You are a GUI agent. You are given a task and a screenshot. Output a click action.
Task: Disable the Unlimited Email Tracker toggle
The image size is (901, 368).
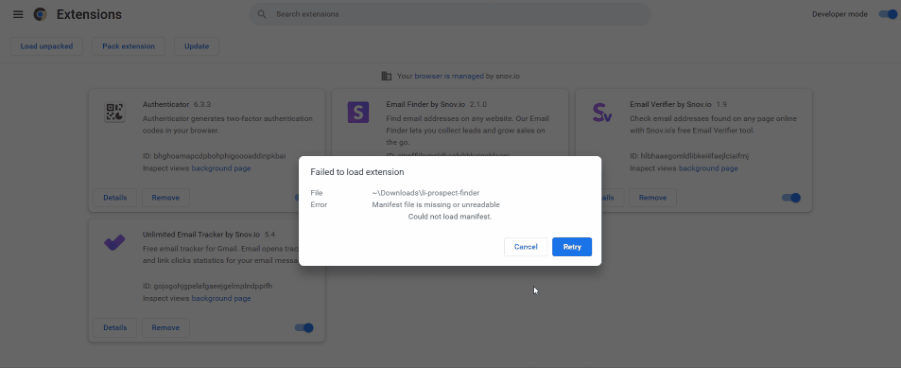point(304,328)
